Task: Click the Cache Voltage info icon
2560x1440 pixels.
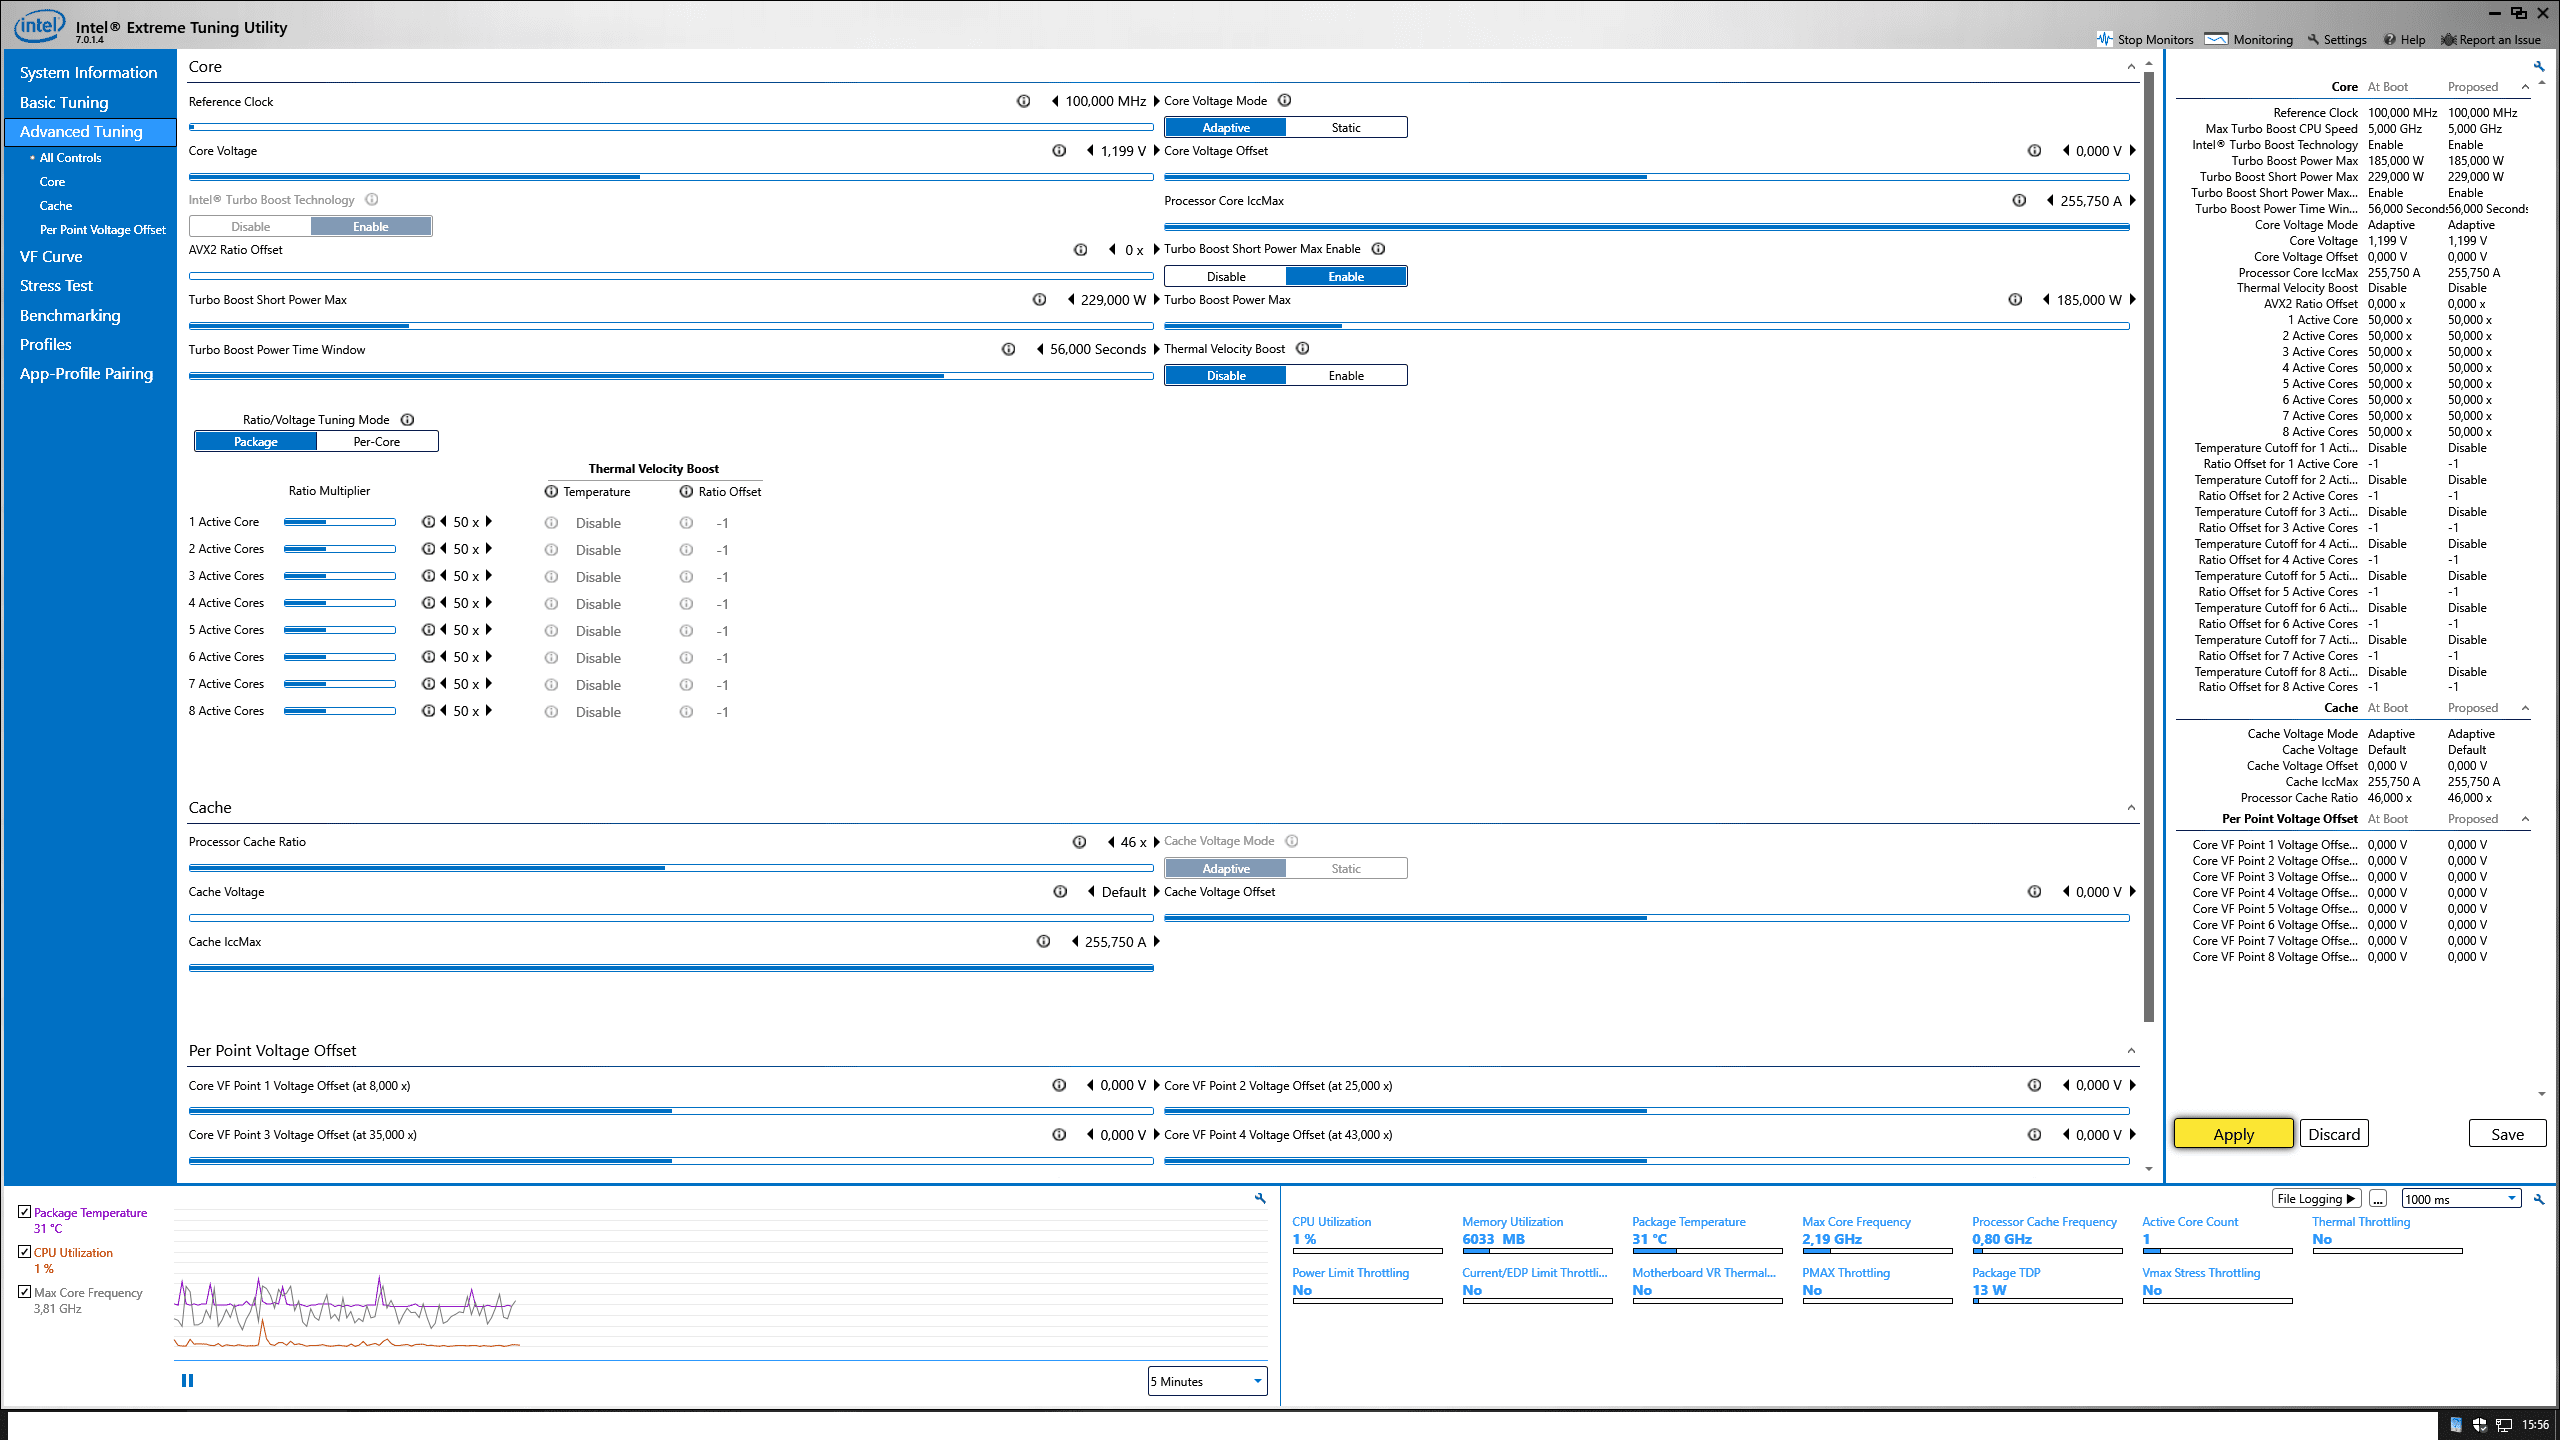Action: click(x=1060, y=891)
